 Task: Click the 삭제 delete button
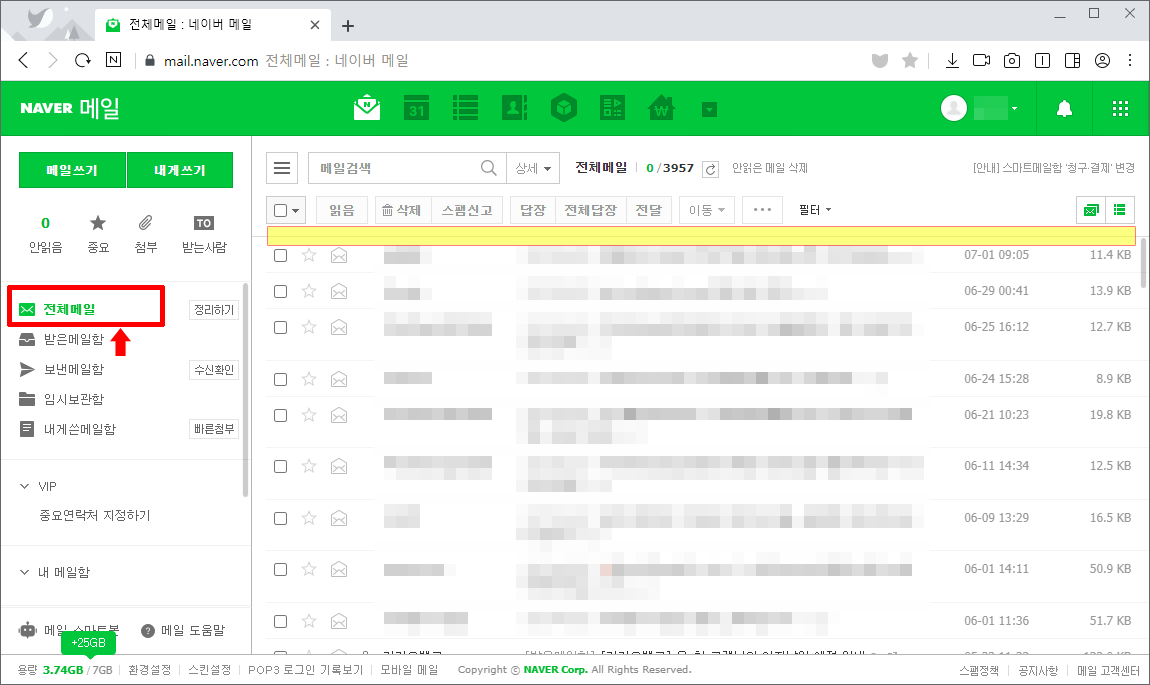(x=403, y=210)
